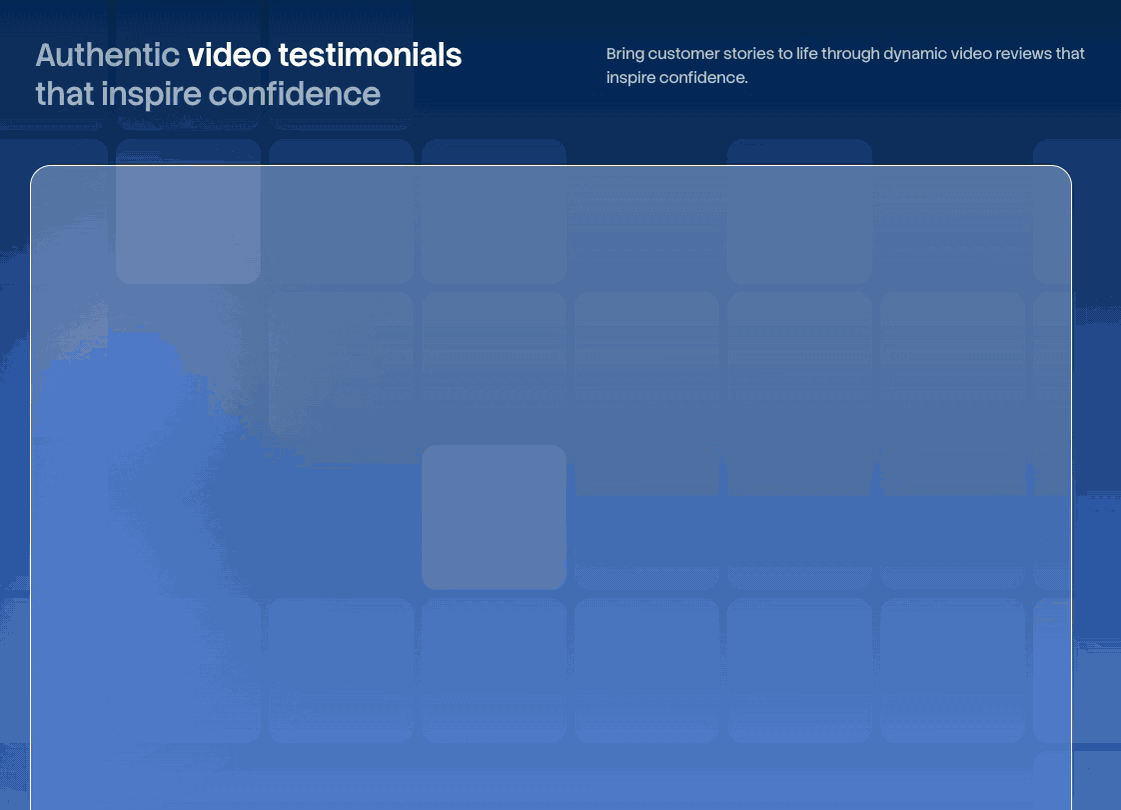Click the heading "Authentic video testimonials"

coord(249,74)
